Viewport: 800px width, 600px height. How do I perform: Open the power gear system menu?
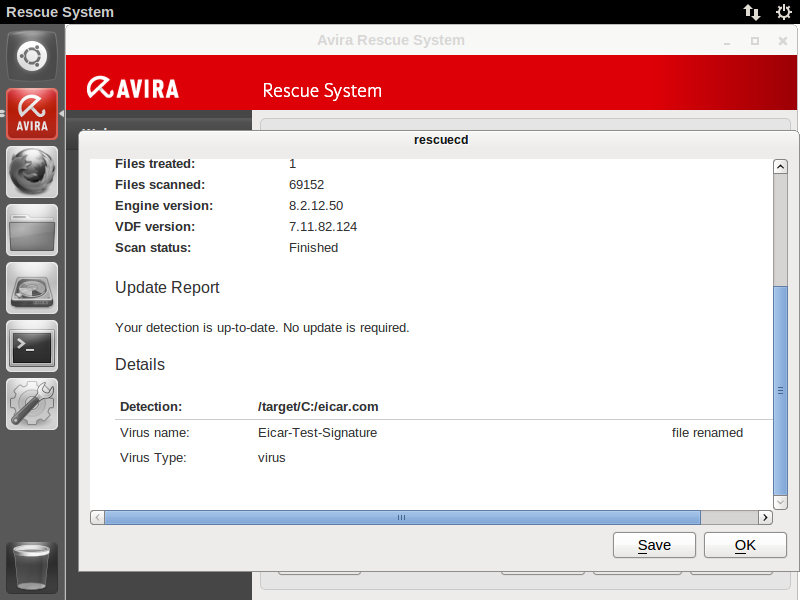783,12
